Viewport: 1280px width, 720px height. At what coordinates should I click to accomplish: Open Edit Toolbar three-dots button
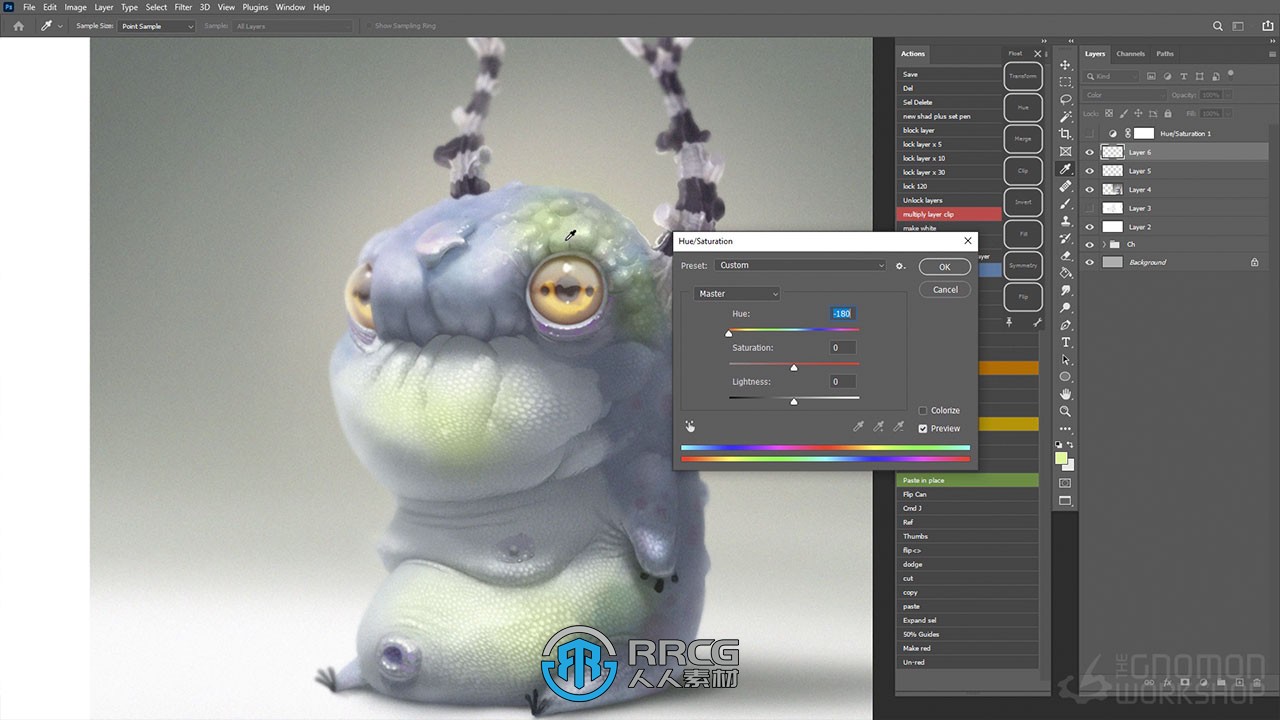[x=1065, y=429]
